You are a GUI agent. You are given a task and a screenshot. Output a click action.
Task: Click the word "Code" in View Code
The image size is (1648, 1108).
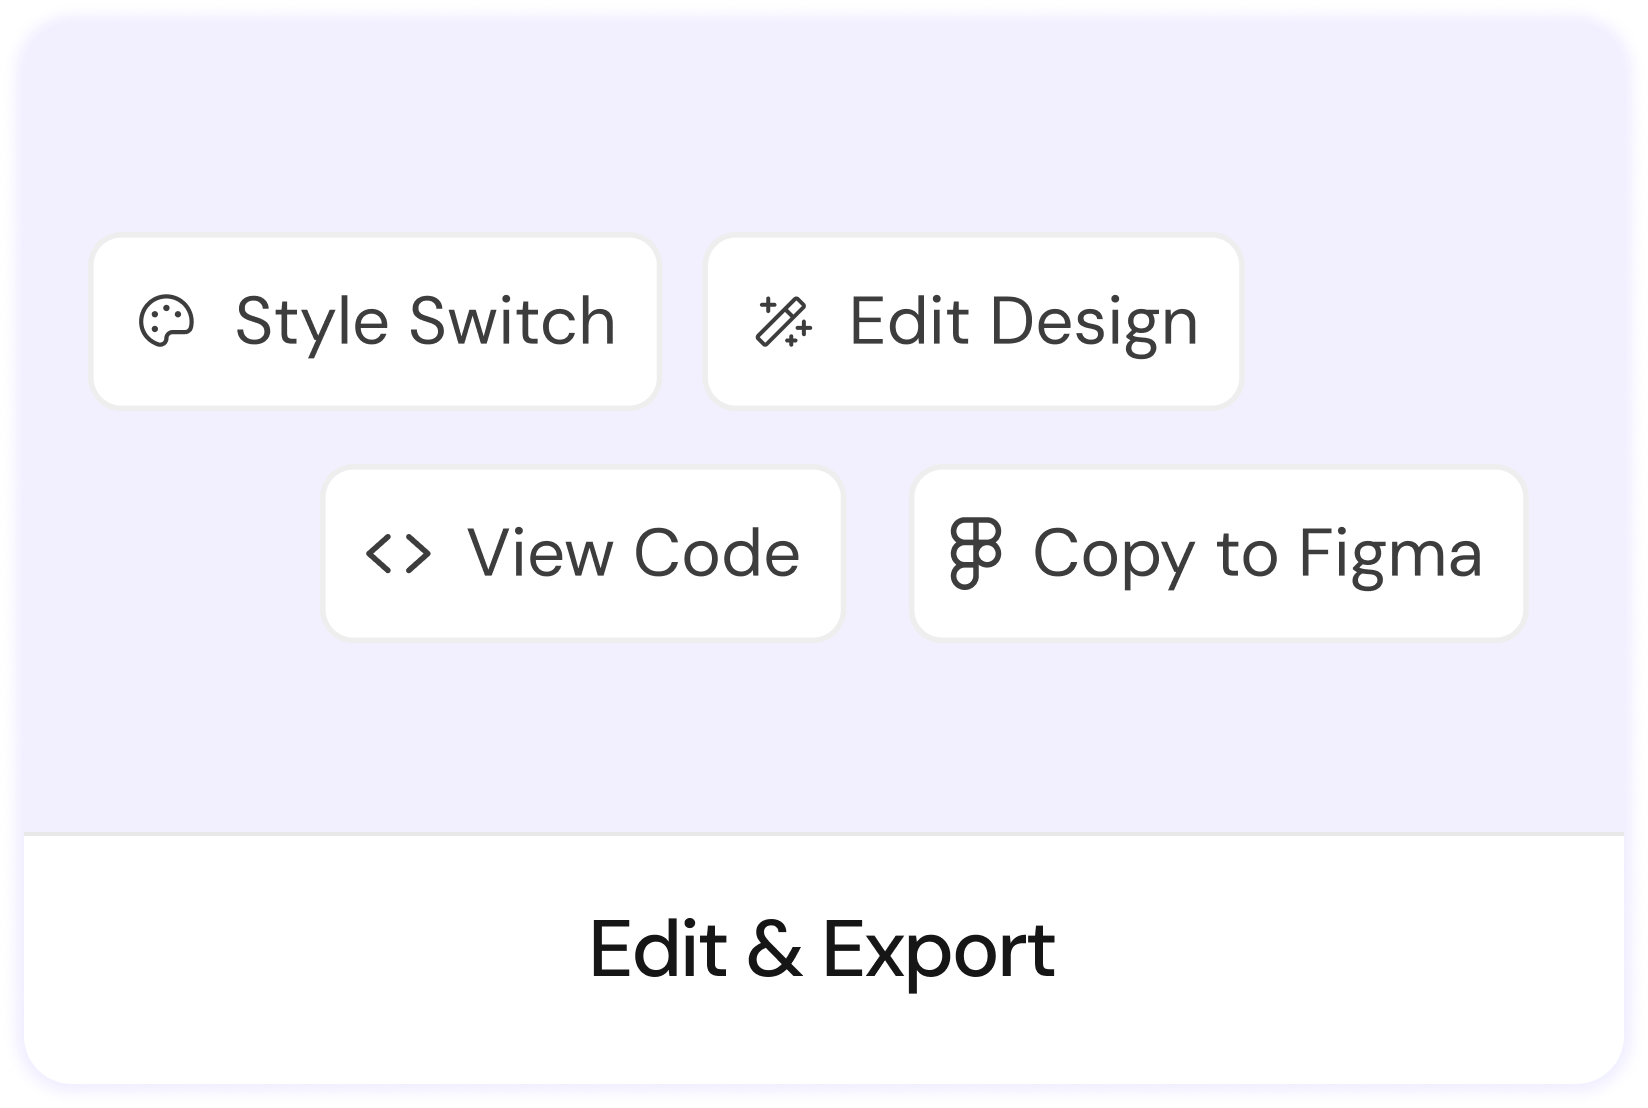(x=717, y=554)
